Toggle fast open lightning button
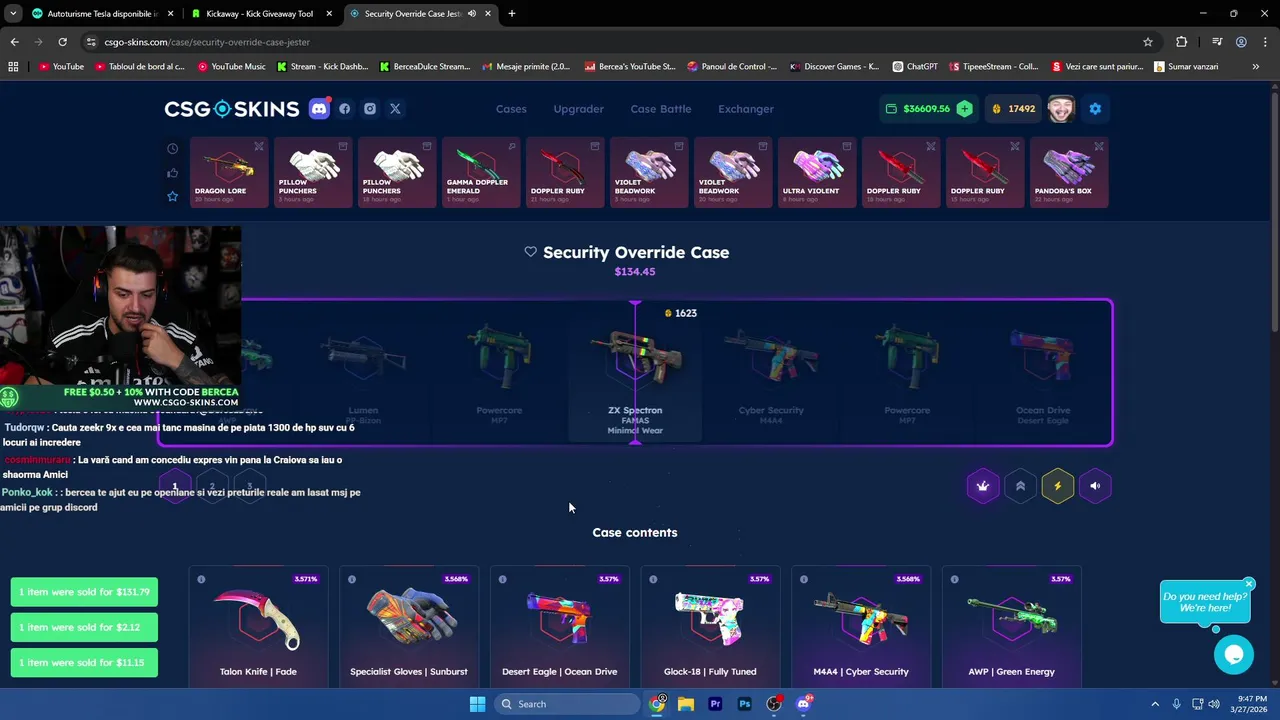1280x720 pixels. (x=1057, y=486)
